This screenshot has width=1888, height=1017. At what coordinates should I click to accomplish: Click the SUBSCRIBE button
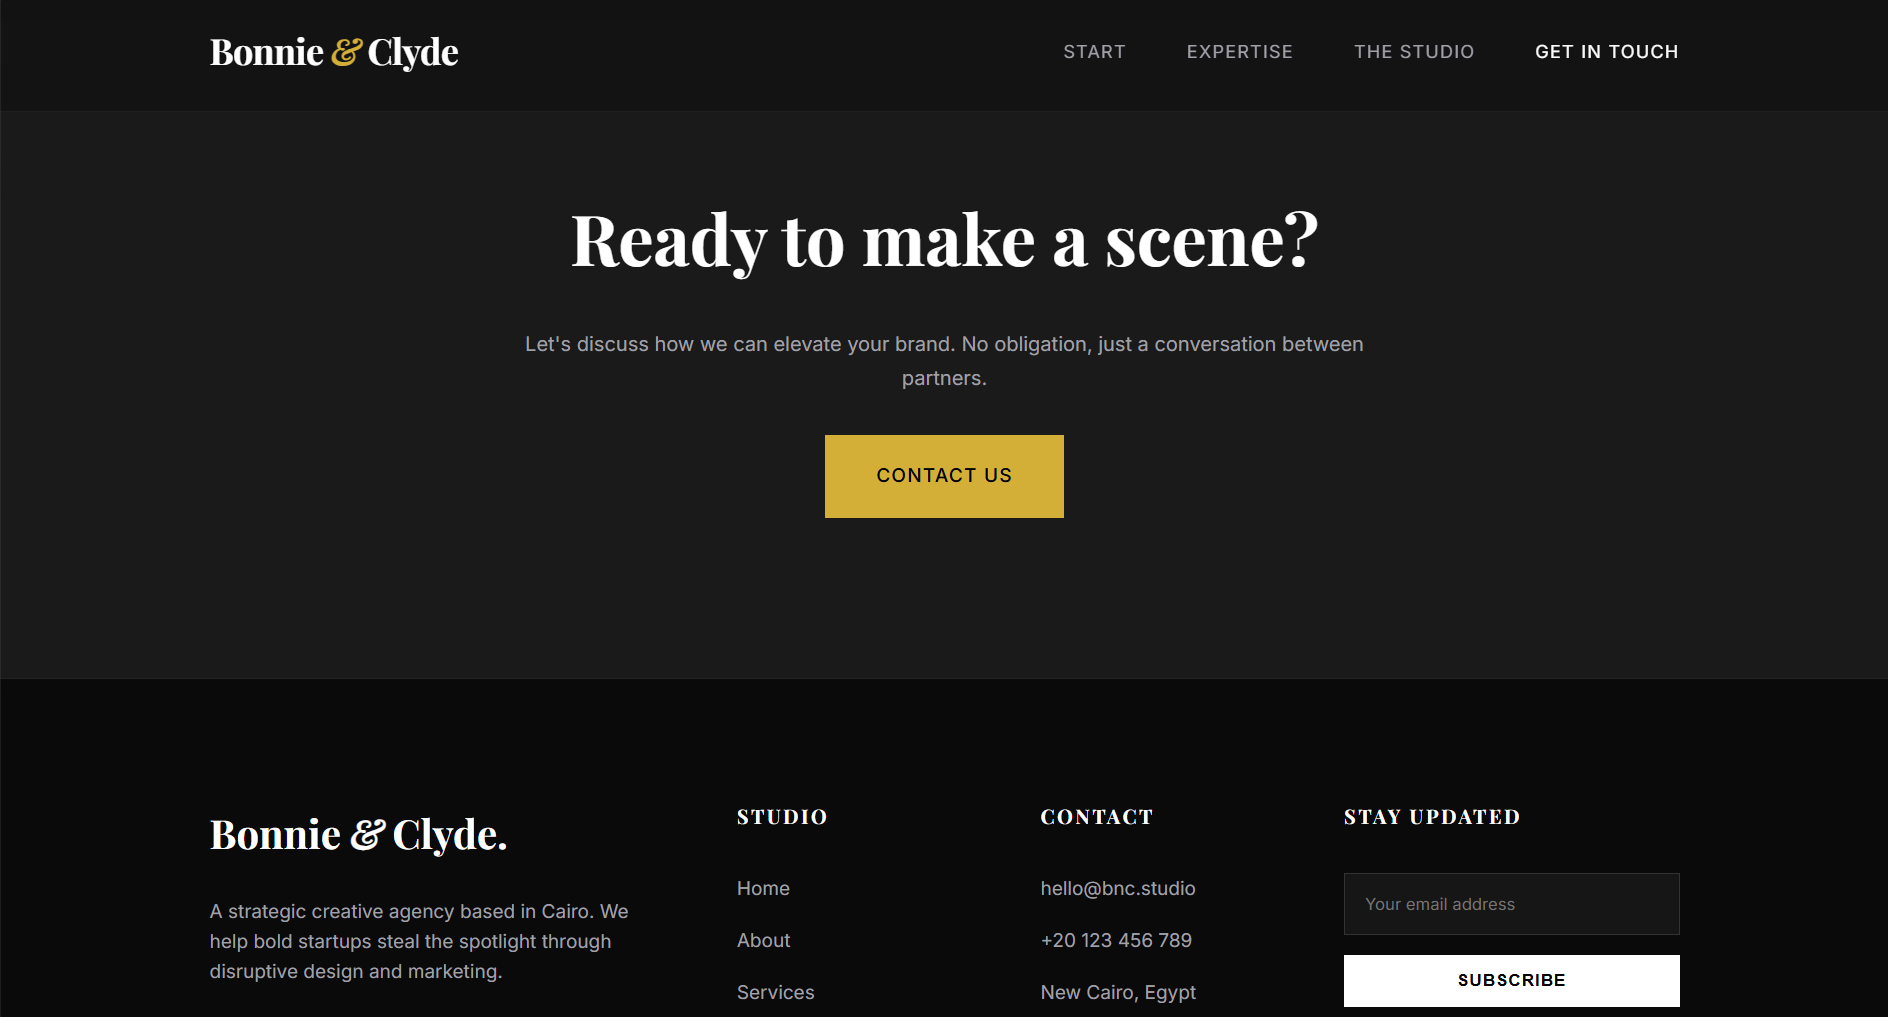click(x=1511, y=980)
